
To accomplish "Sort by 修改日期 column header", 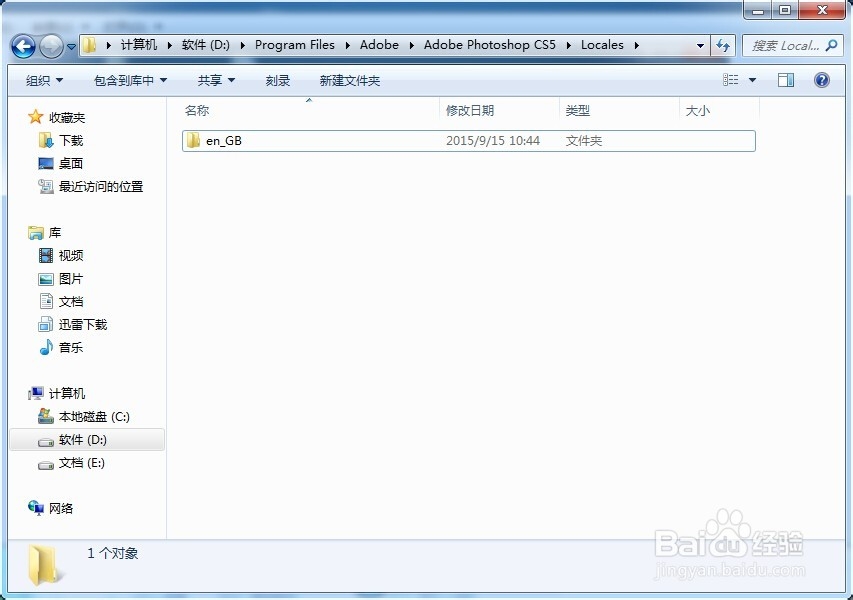I will tap(470, 110).
